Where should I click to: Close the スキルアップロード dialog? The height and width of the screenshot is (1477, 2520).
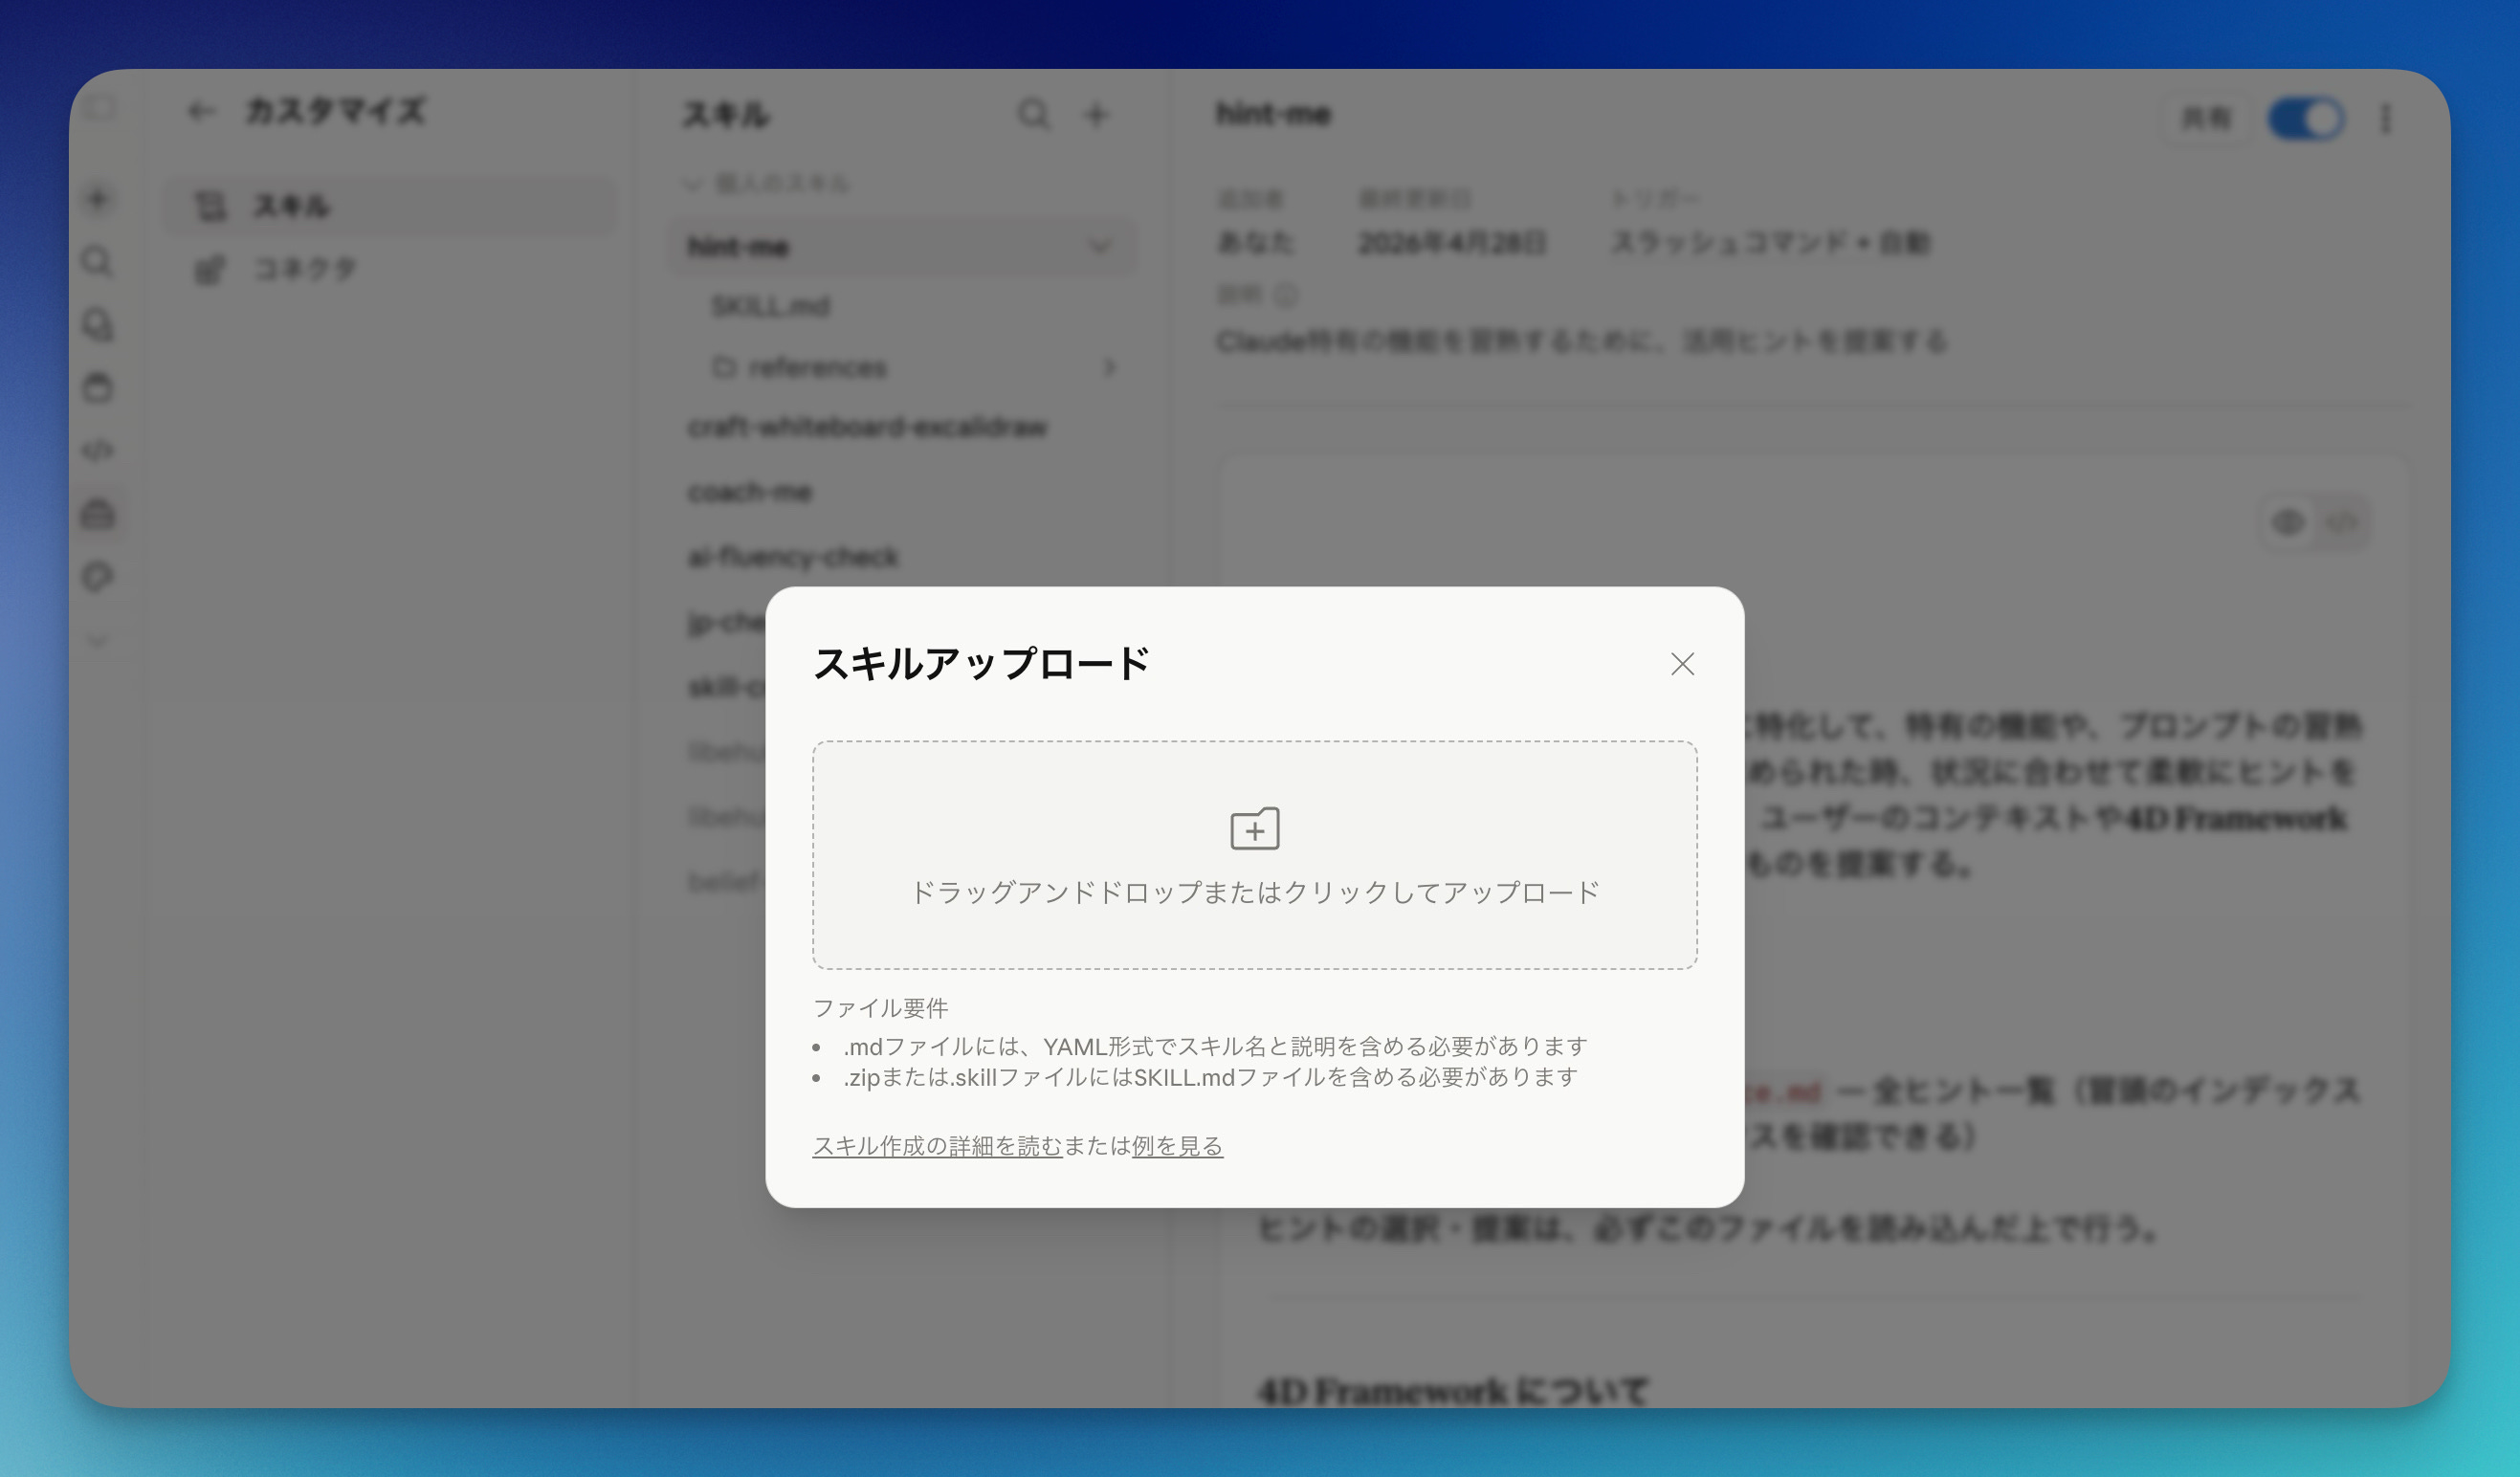[1682, 664]
